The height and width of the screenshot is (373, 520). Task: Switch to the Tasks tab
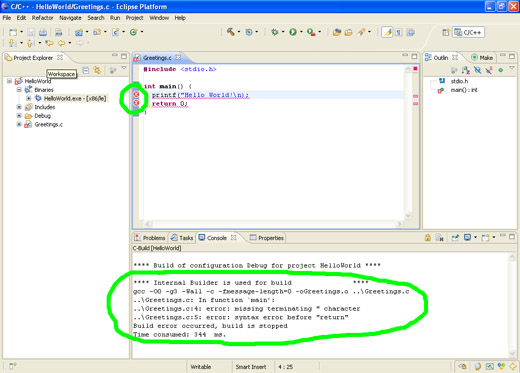182,238
